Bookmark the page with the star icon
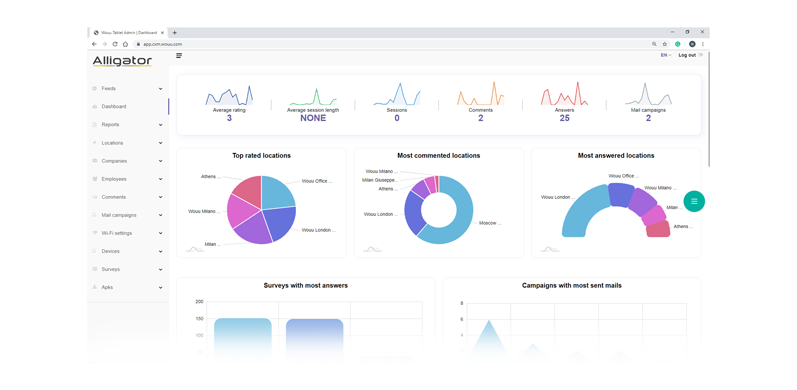 pos(664,44)
